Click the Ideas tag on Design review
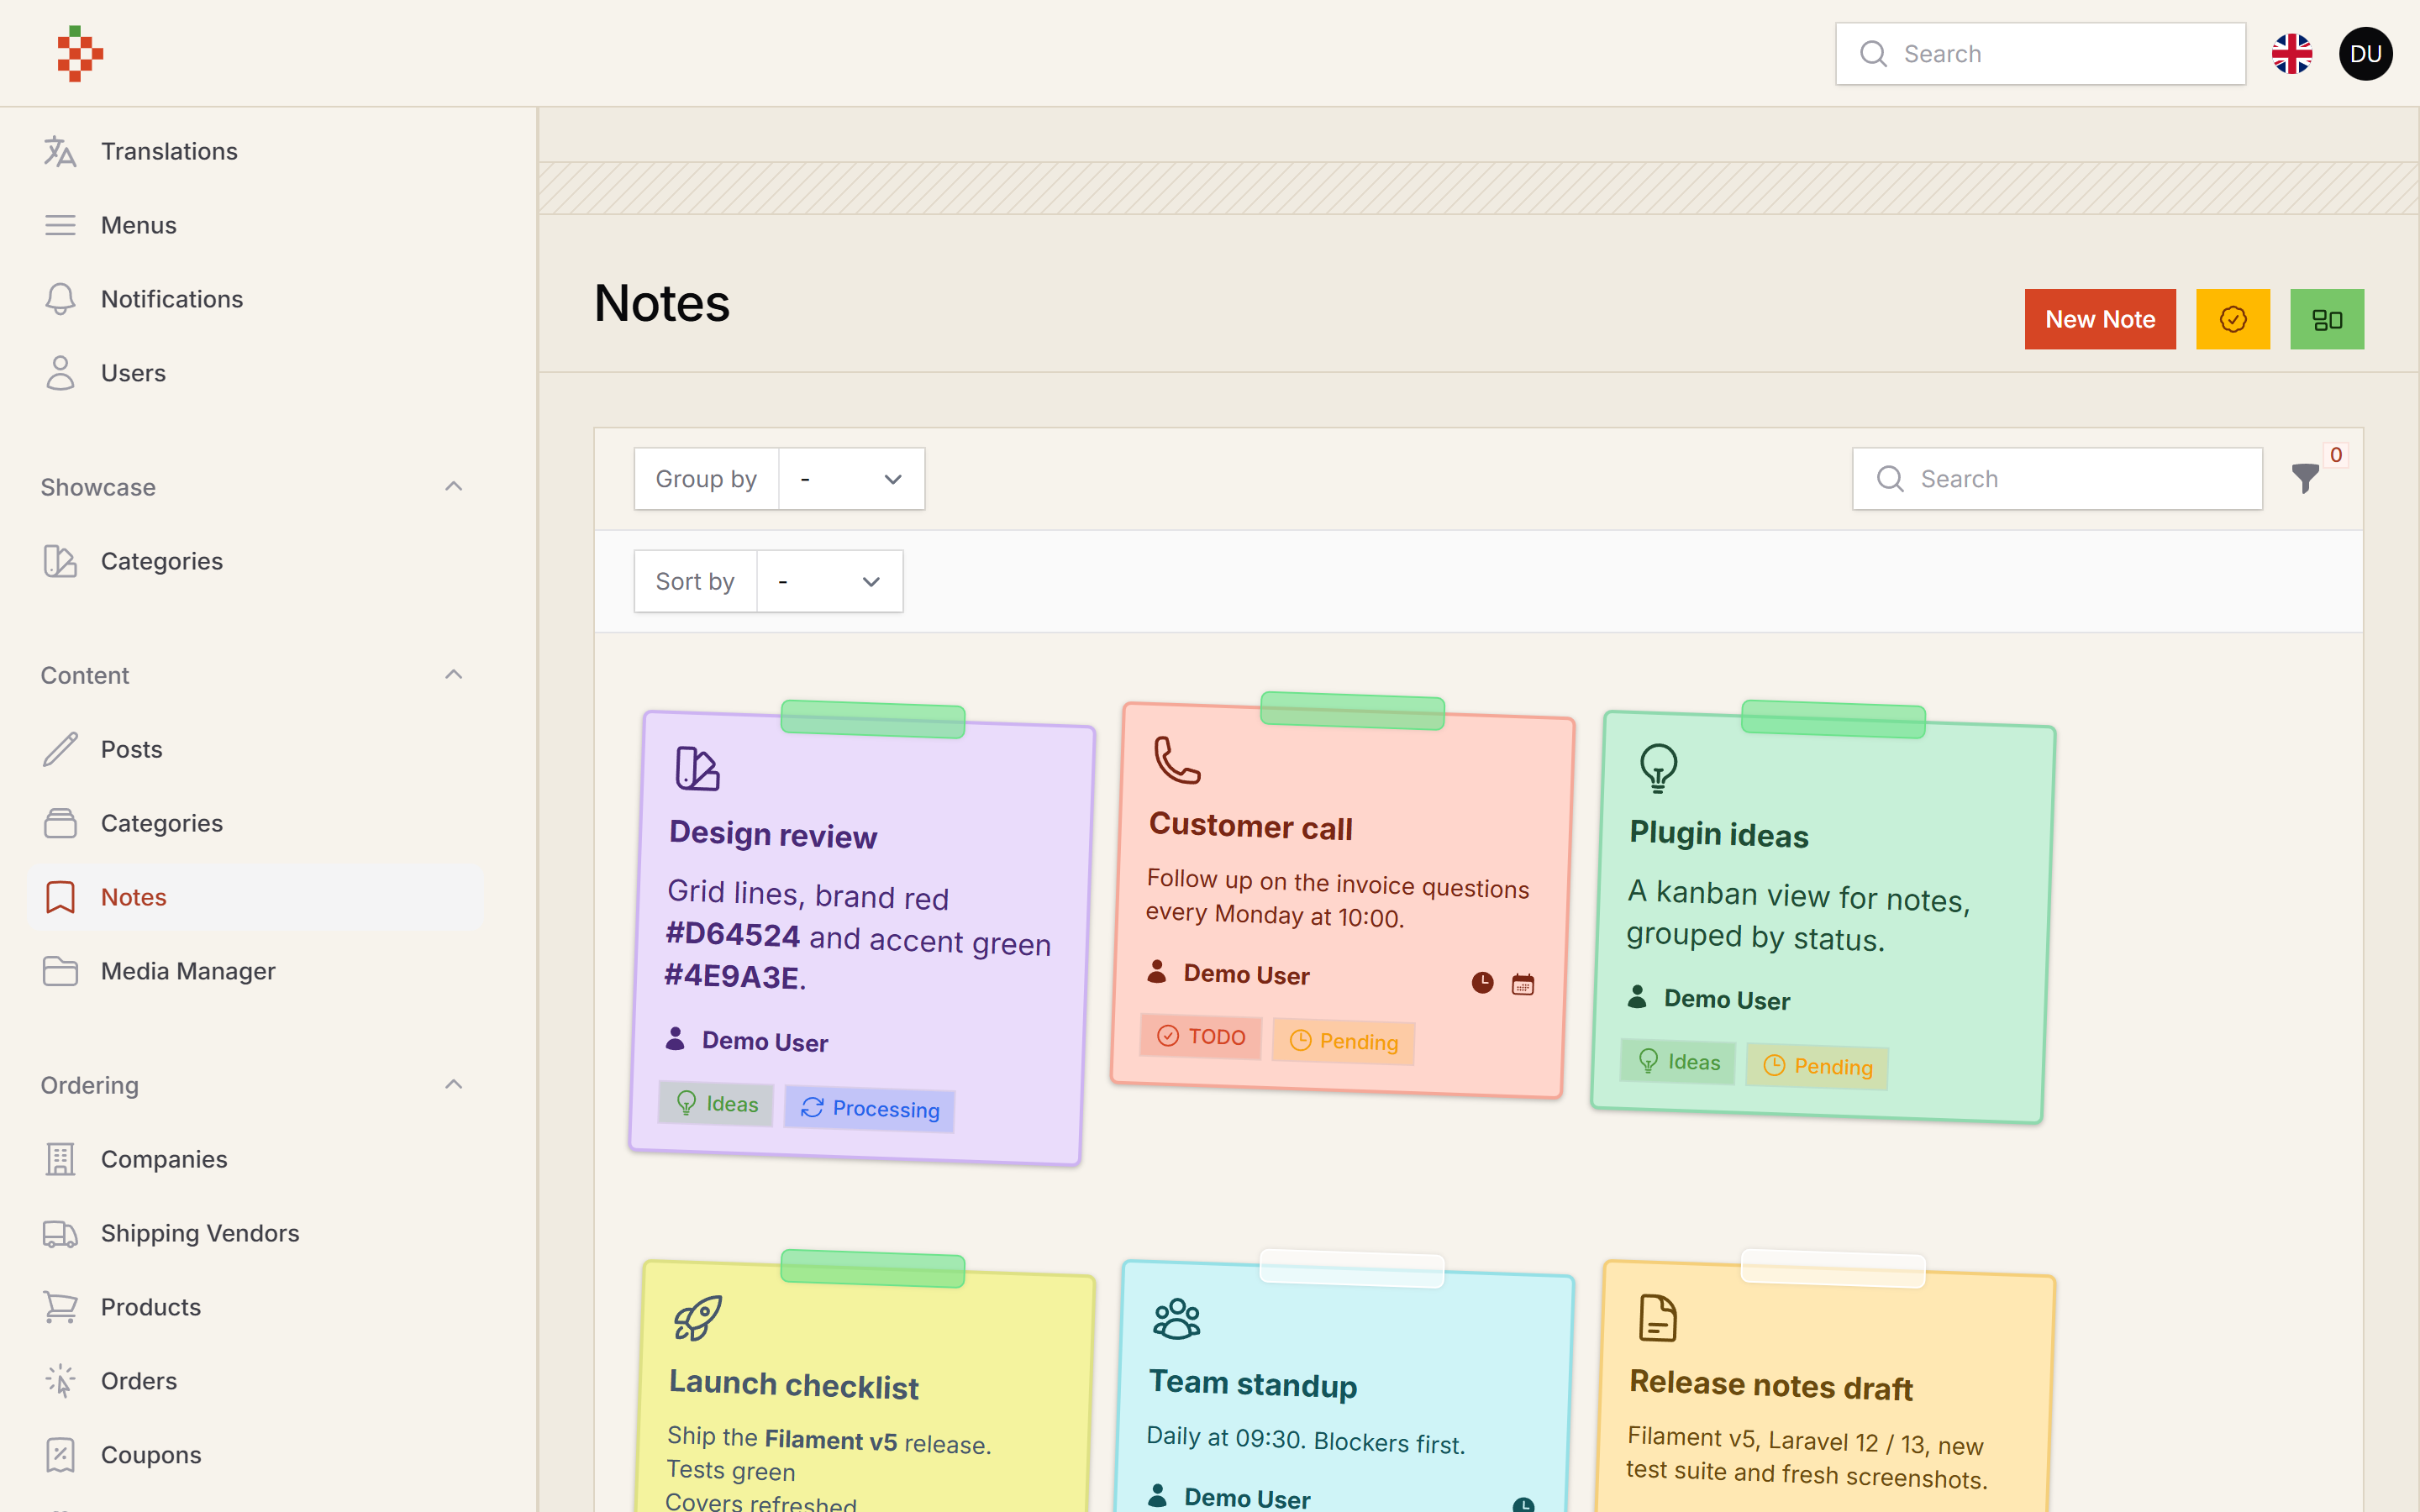Screen dimensions: 2420x1512 [x=716, y=1104]
